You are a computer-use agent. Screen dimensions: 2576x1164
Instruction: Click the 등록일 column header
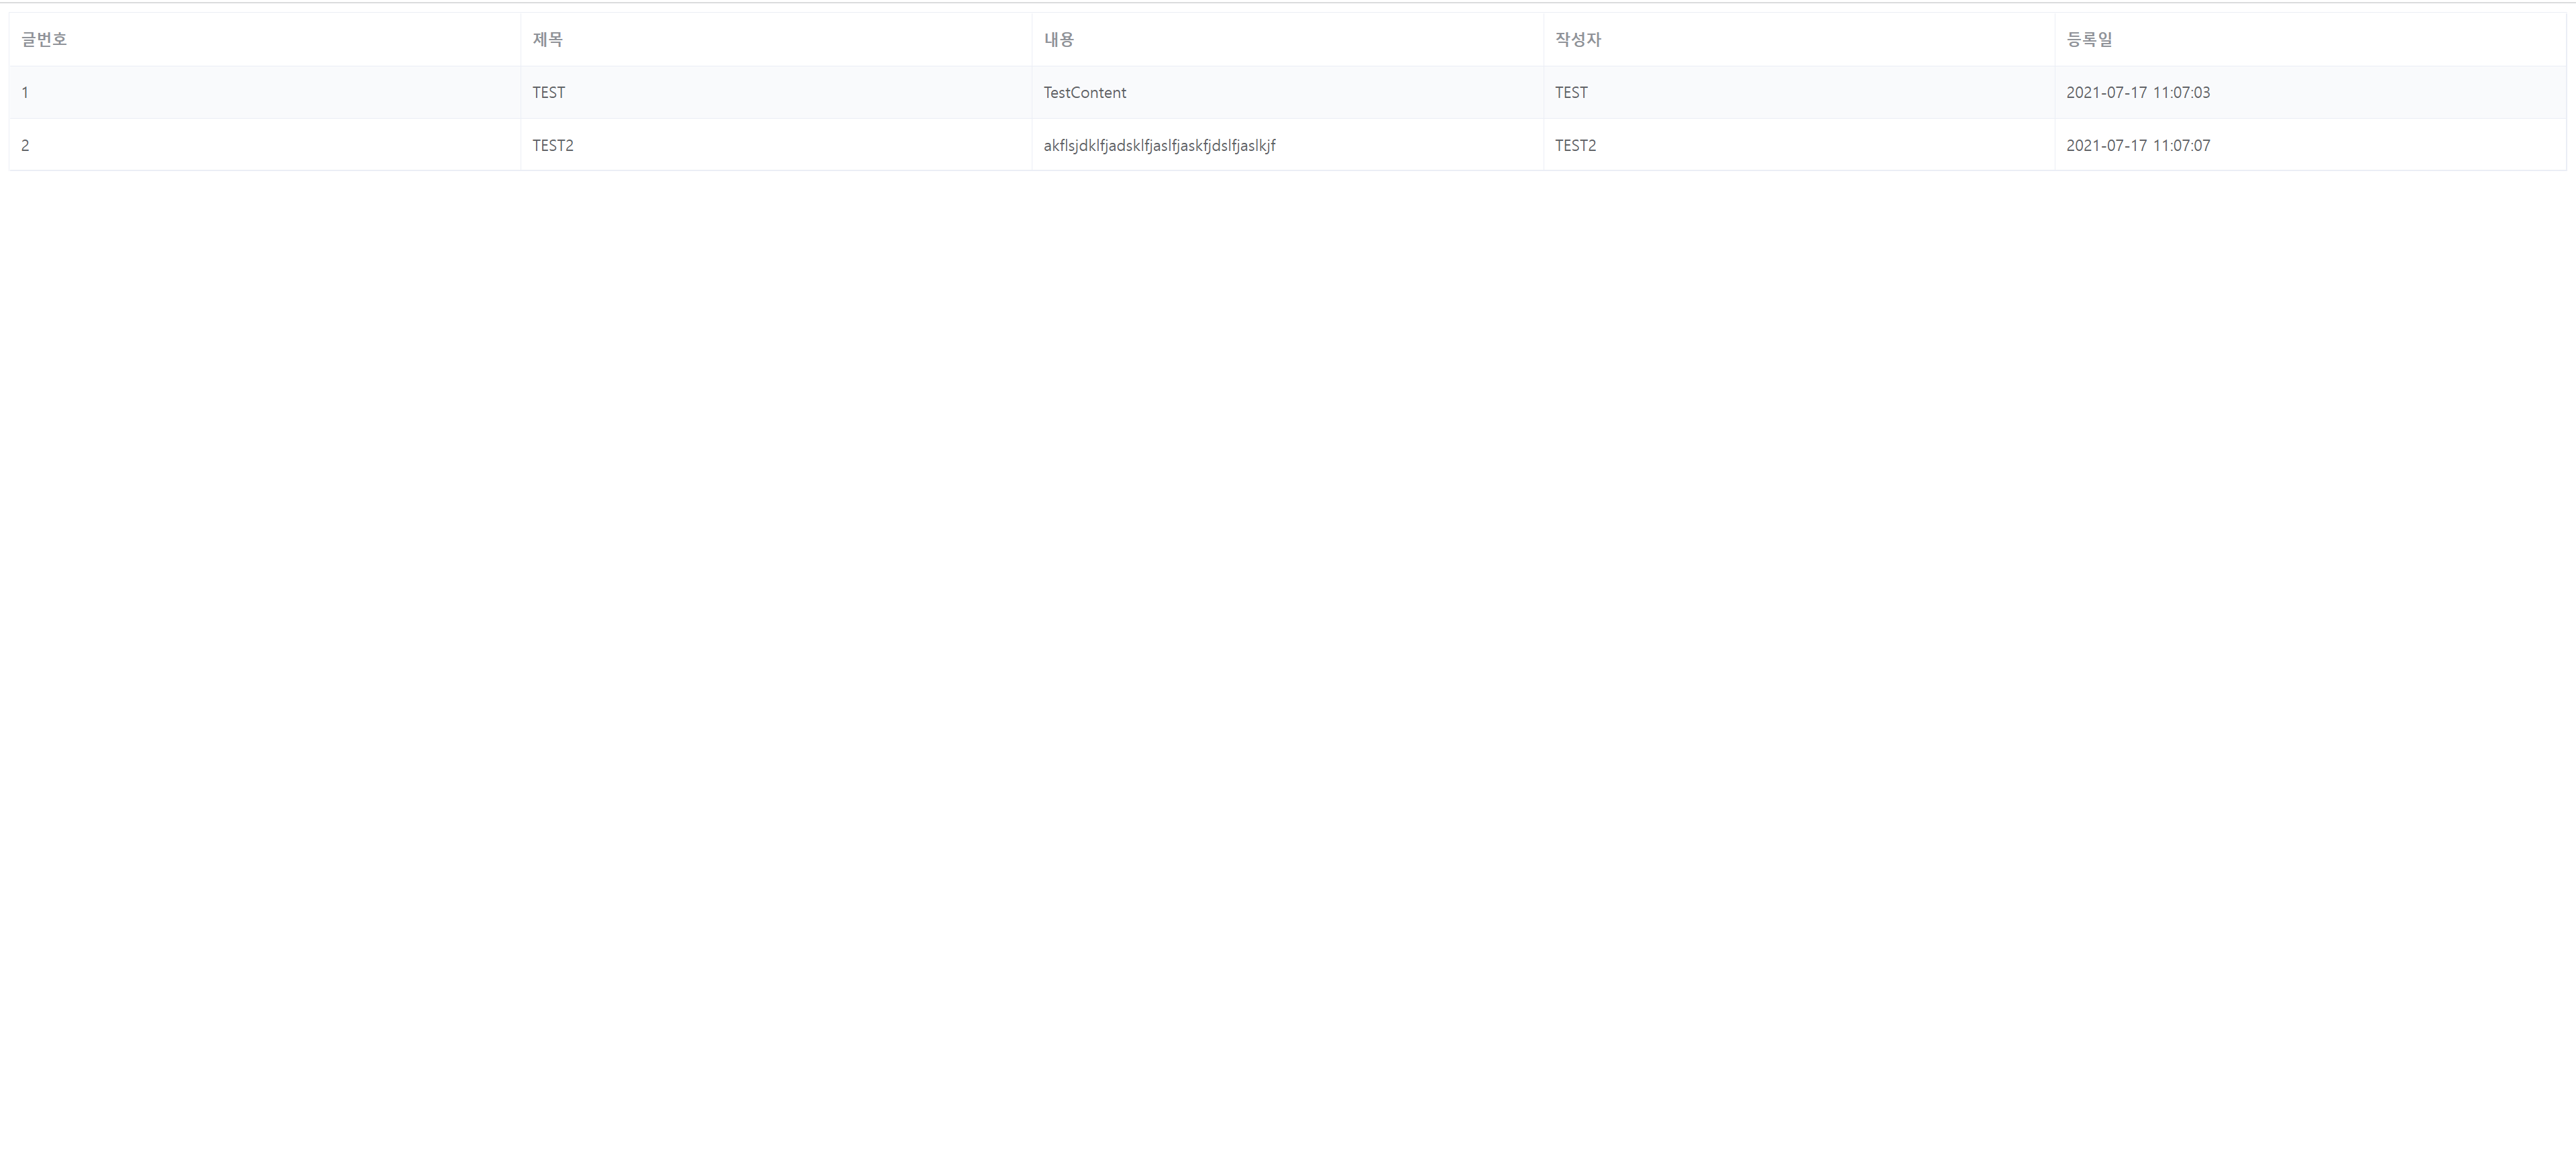click(x=2089, y=40)
